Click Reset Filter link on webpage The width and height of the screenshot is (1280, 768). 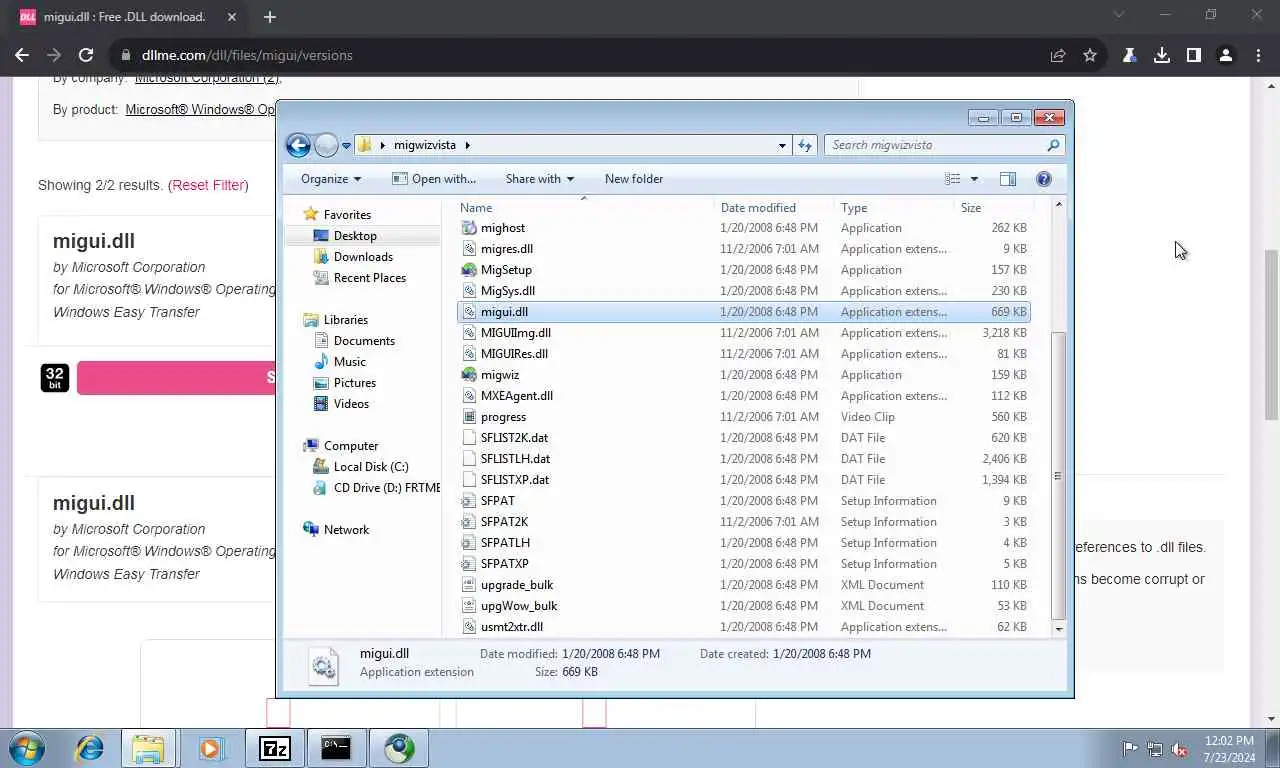[x=208, y=185]
